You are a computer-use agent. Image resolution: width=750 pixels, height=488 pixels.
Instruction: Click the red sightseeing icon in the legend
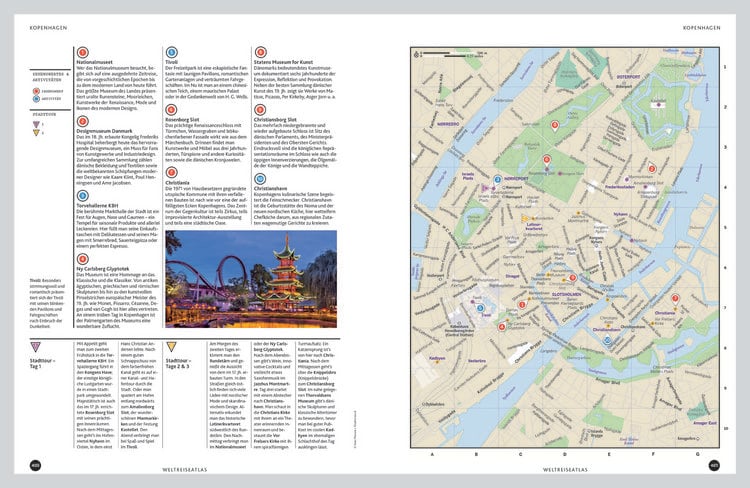point(36,91)
